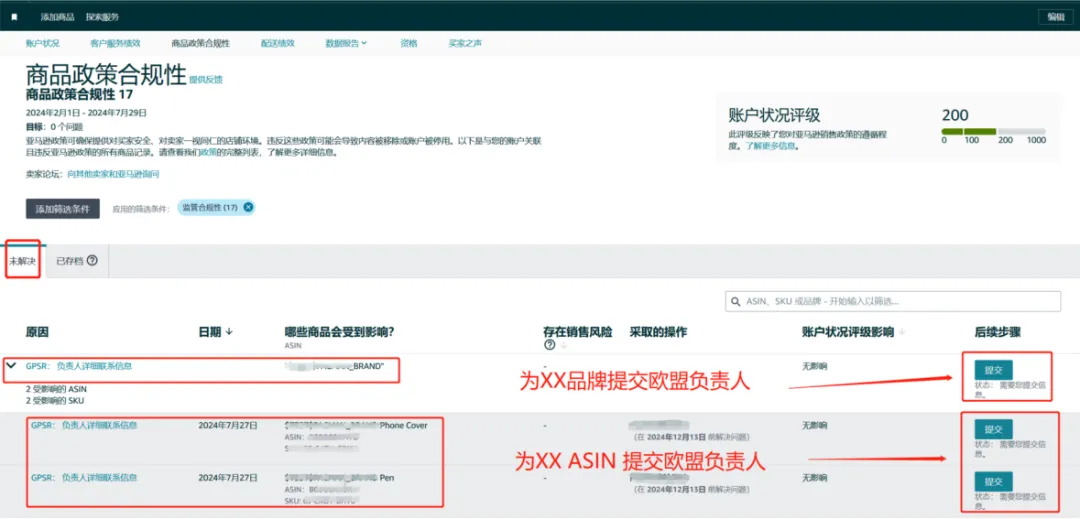Go to 客户服务绩效 tab

[115, 43]
